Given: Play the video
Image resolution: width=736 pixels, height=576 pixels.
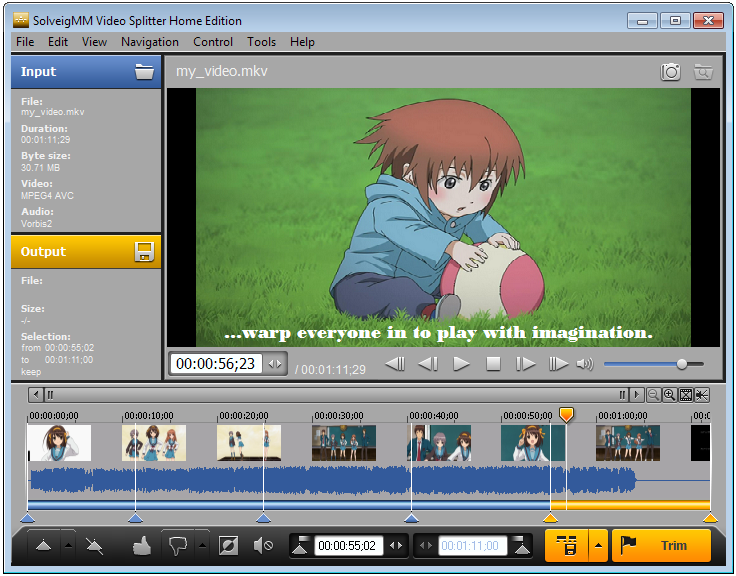Looking at the screenshot, I should point(461,364).
